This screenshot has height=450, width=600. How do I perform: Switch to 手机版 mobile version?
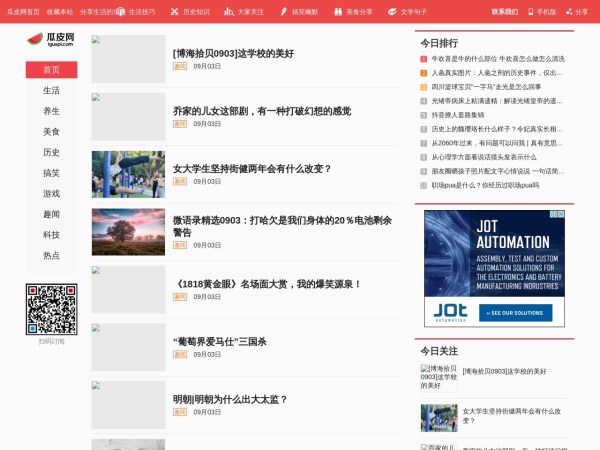[x=541, y=11]
